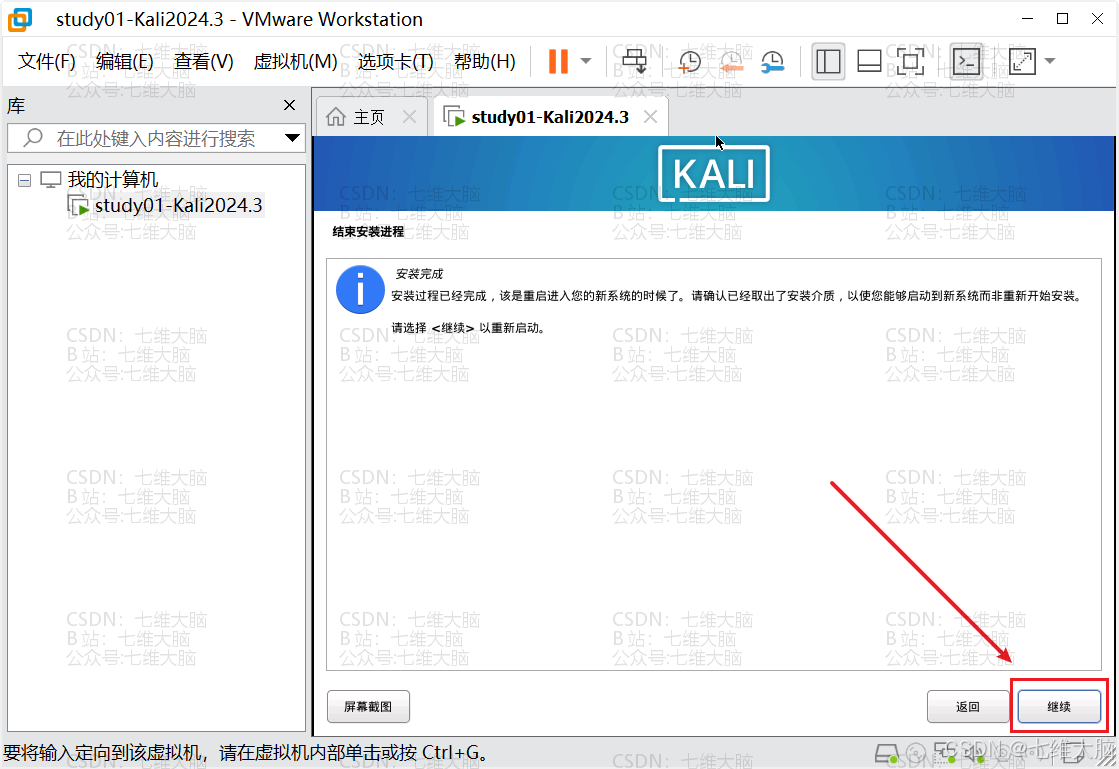The width and height of the screenshot is (1119, 769).
Task: Open the power options dropdown beside pause
Action: [x=586, y=61]
